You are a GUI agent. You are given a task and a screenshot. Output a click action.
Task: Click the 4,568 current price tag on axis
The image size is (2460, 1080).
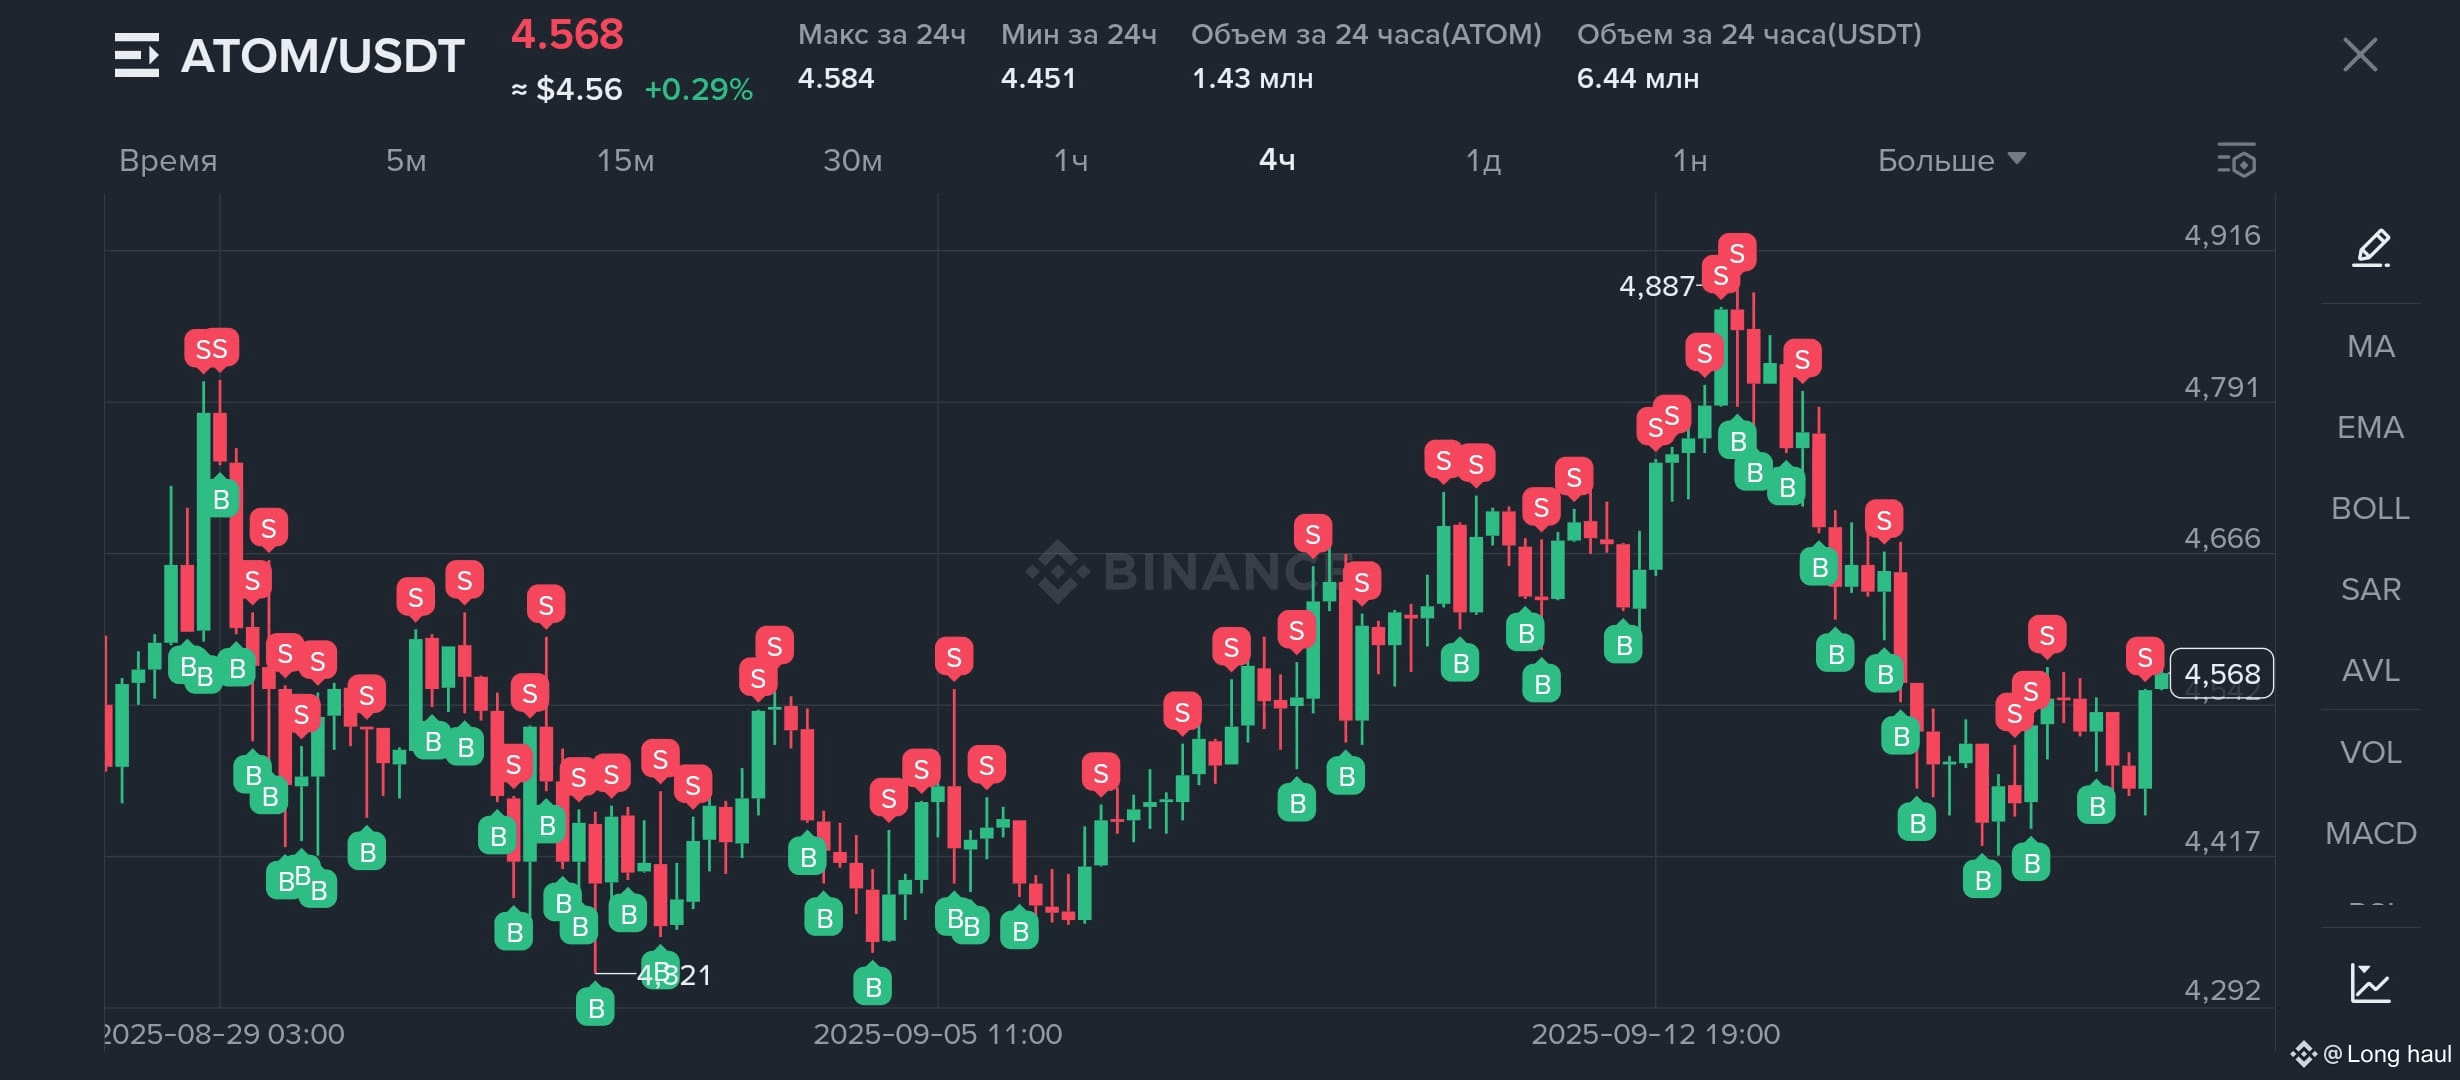pyautogui.click(x=2222, y=674)
